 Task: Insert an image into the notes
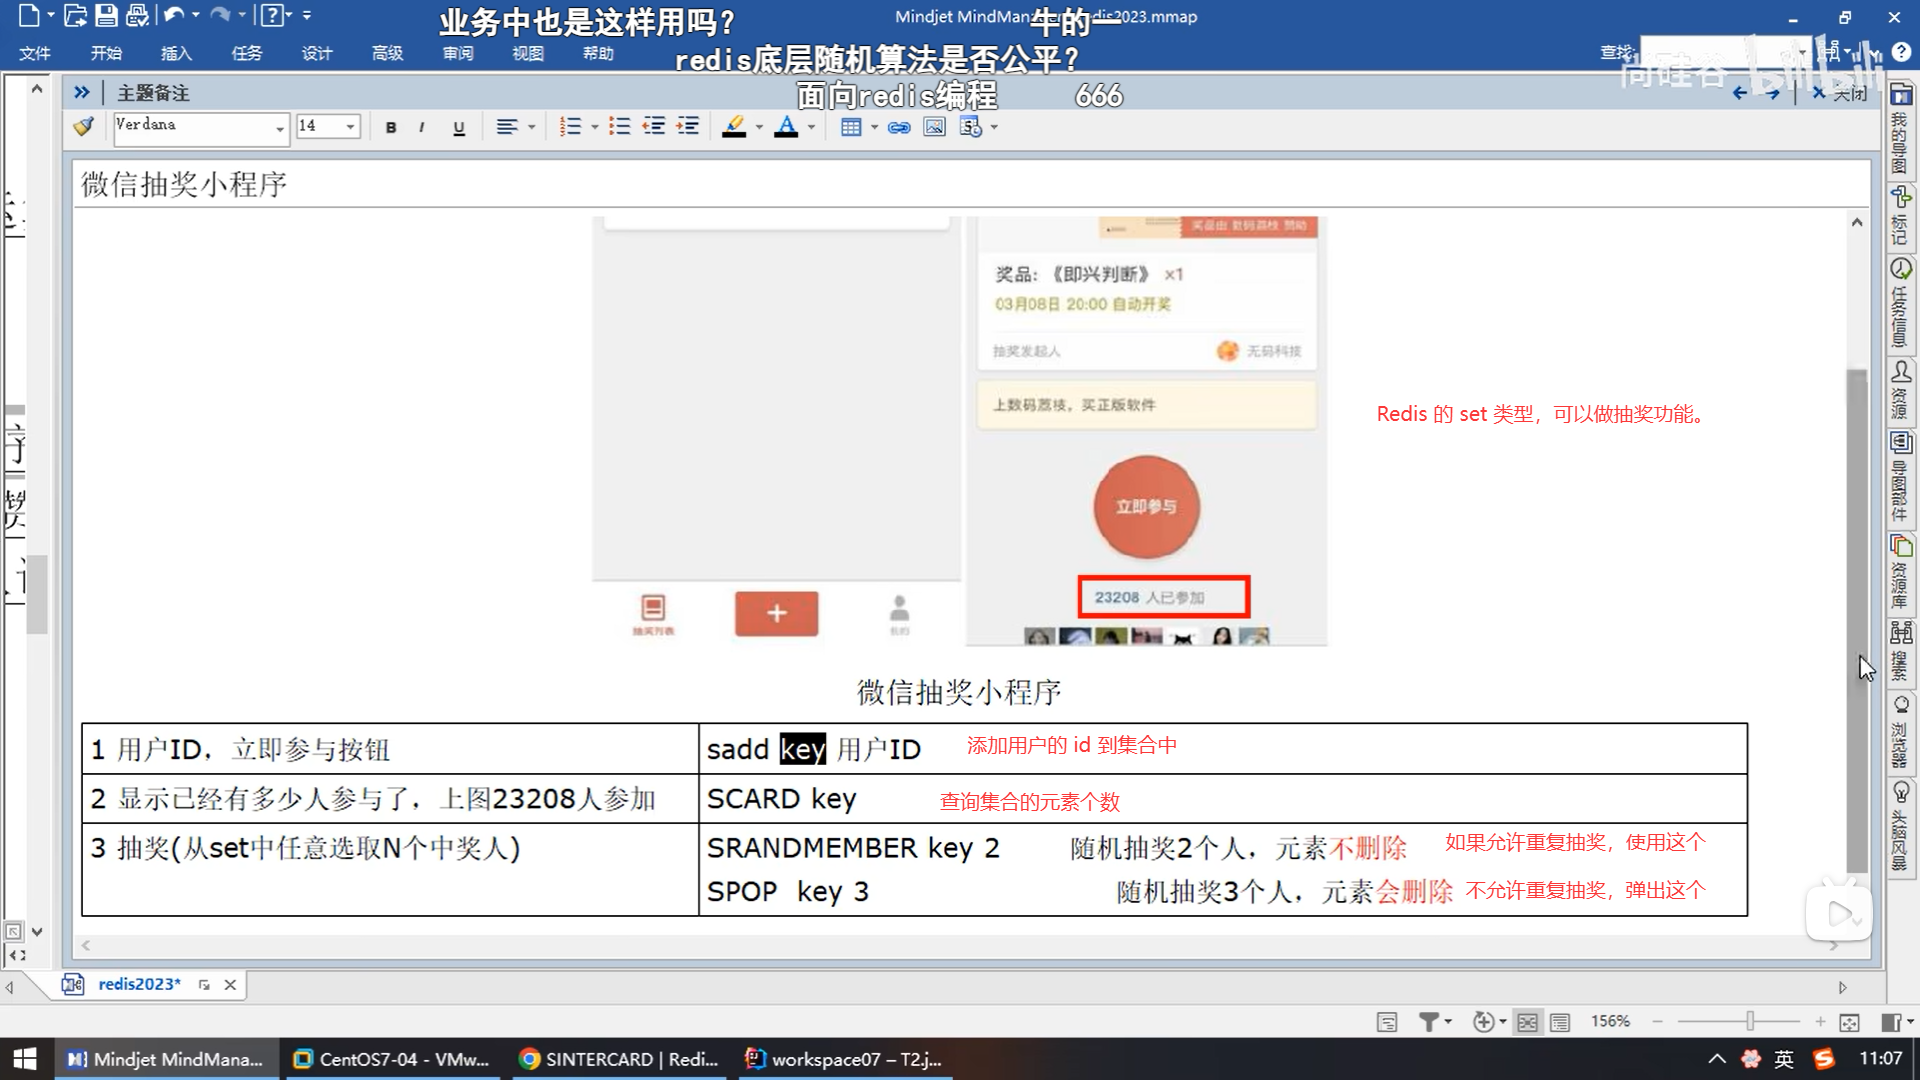pyautogui.click(x=933, y=126)
